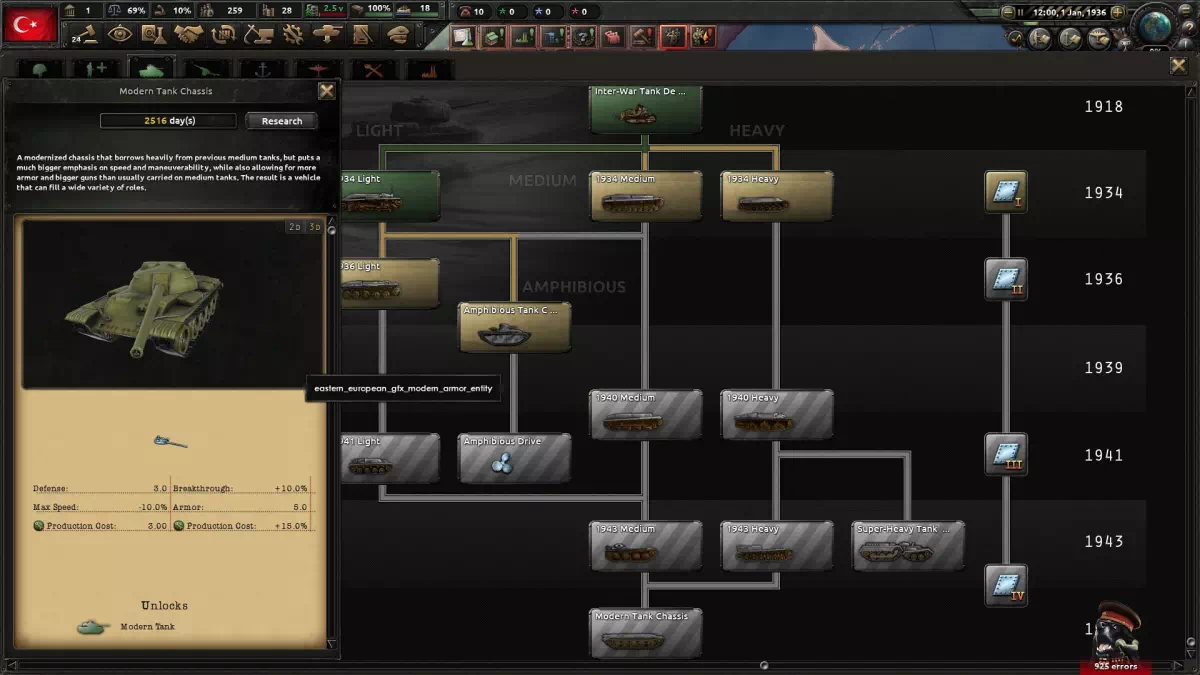Select the armor upgrade IV node
The height and width of the screenshot is (675, 1200).
pos(1005,585)
